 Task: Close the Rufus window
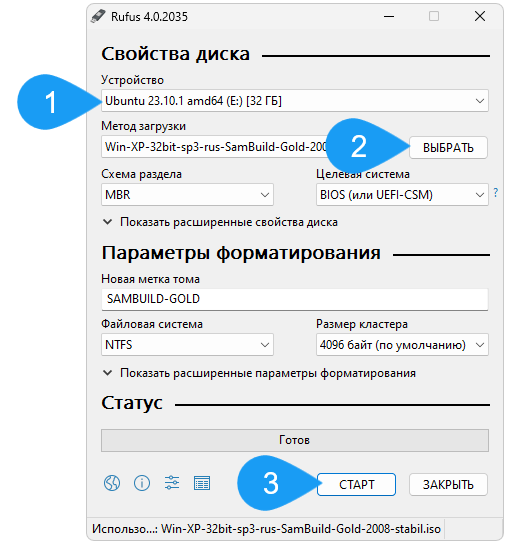click(x=480, y=16)
